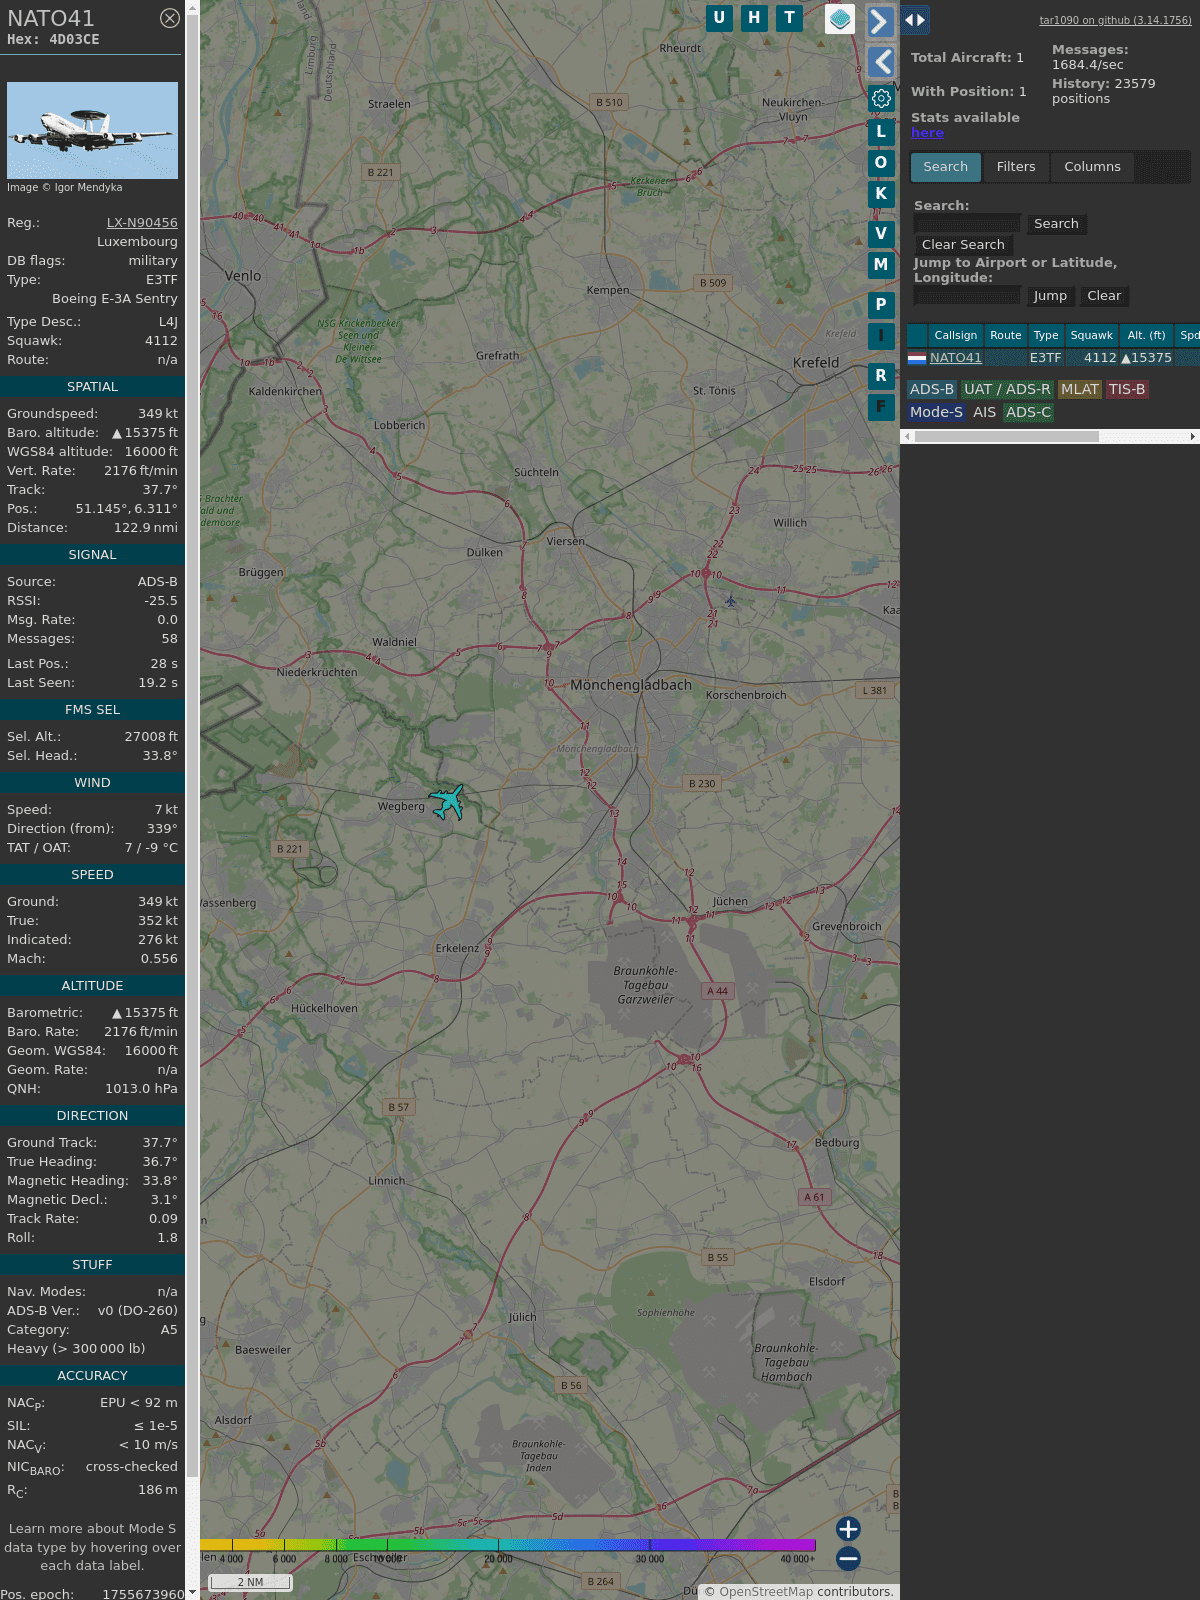Click the altitude color scale bar
The height and width of the screenshot is (1600, 1200).
(508, 1545)
